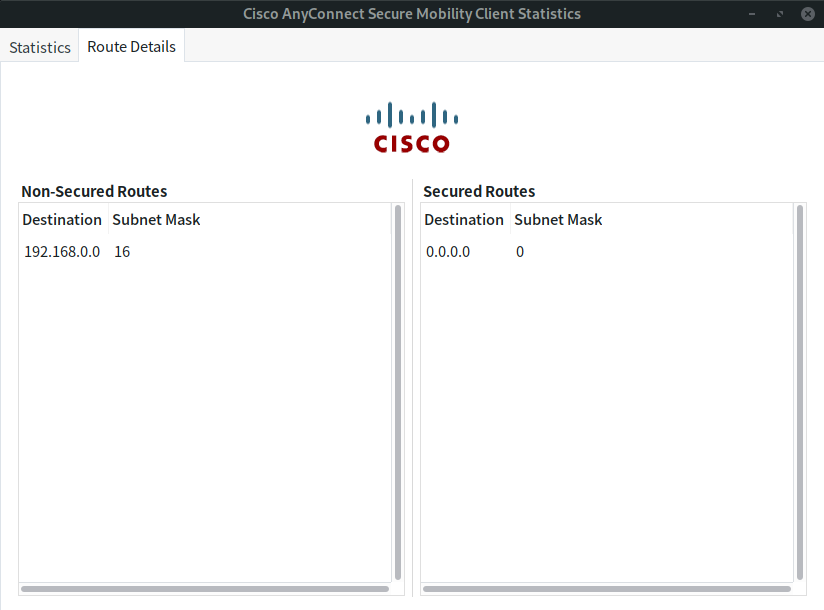Click the Non-Secured Routes heading

click(94, 191)
